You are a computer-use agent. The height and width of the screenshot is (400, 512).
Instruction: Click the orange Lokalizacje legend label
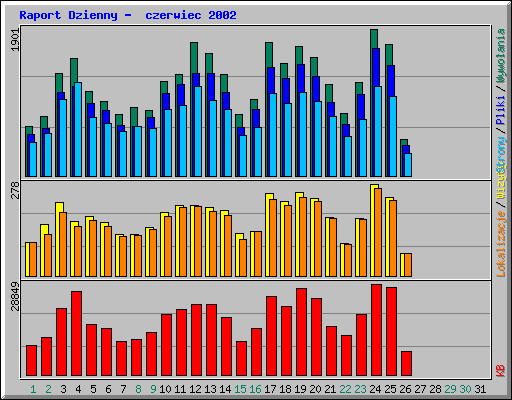pyautogui.click(x=501, y=244)
